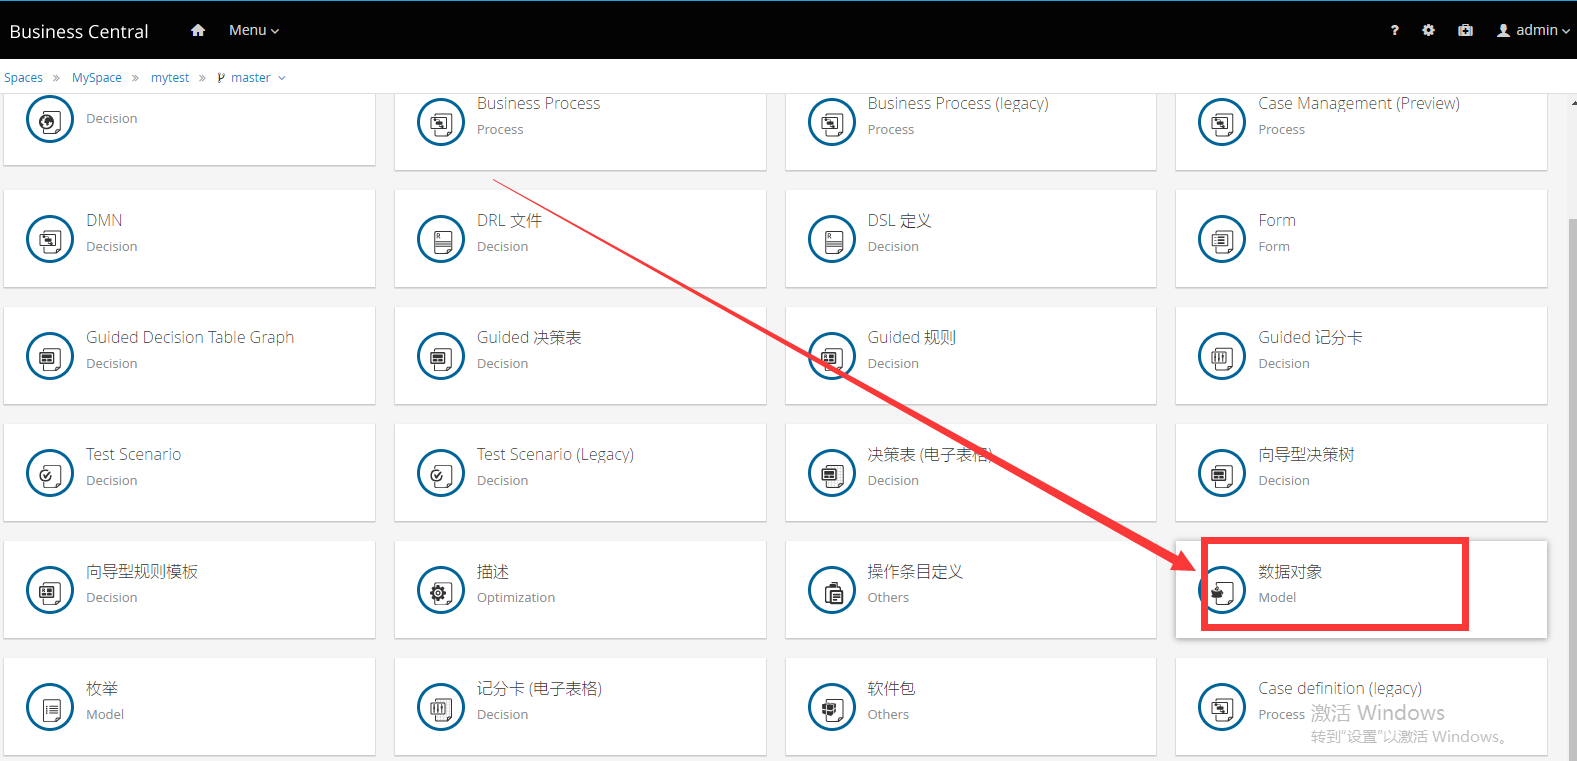Select the DRL 文件 title text
This screenshot has height=761, width=1577.
pyautogui.click(x=509, y=220)
